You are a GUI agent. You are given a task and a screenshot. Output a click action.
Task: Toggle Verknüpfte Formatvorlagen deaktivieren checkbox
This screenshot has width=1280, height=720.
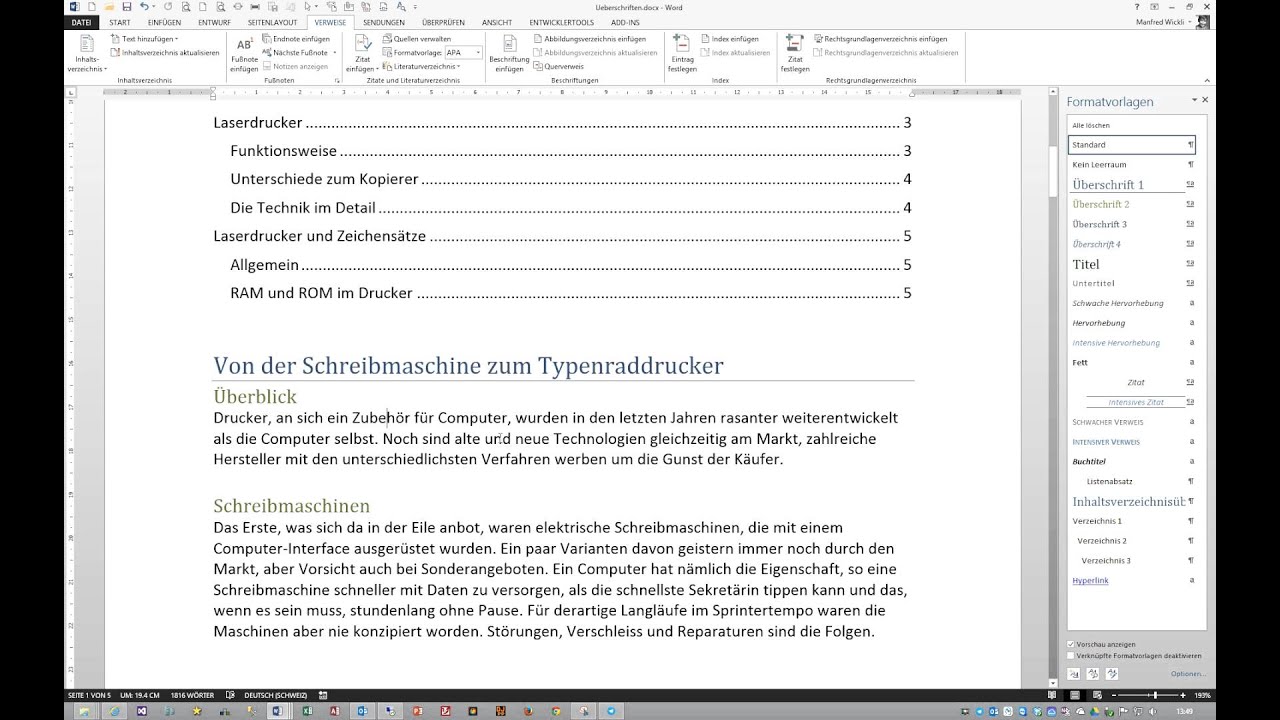point(1071,656)
